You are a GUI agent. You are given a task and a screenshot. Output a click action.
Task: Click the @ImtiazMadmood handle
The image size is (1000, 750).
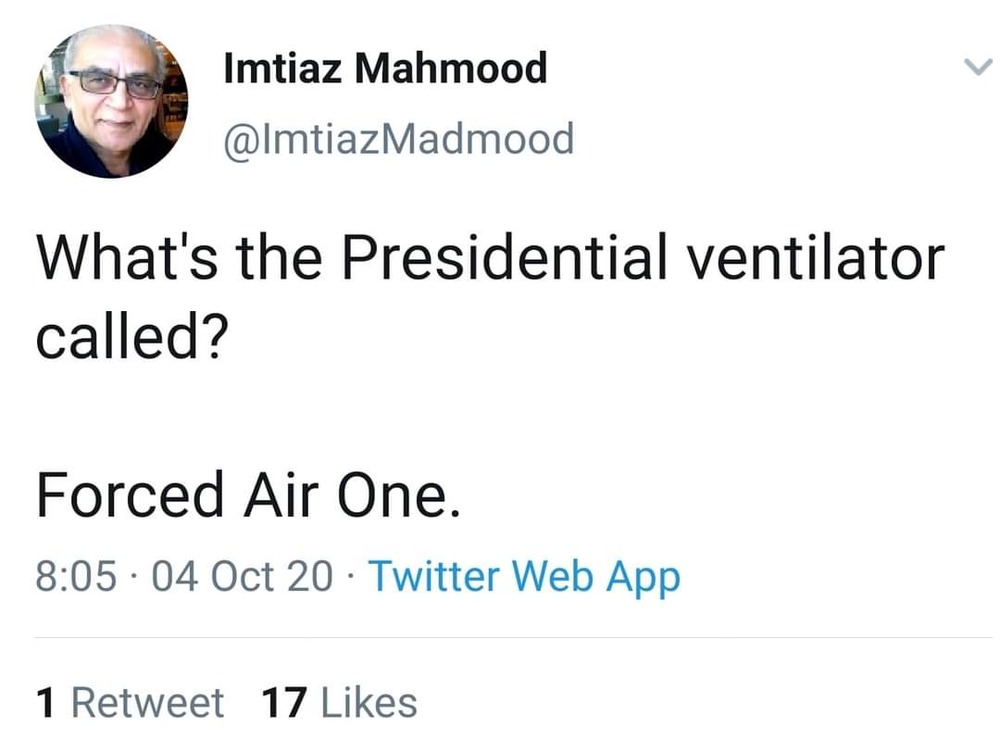[x=399, y=139]
